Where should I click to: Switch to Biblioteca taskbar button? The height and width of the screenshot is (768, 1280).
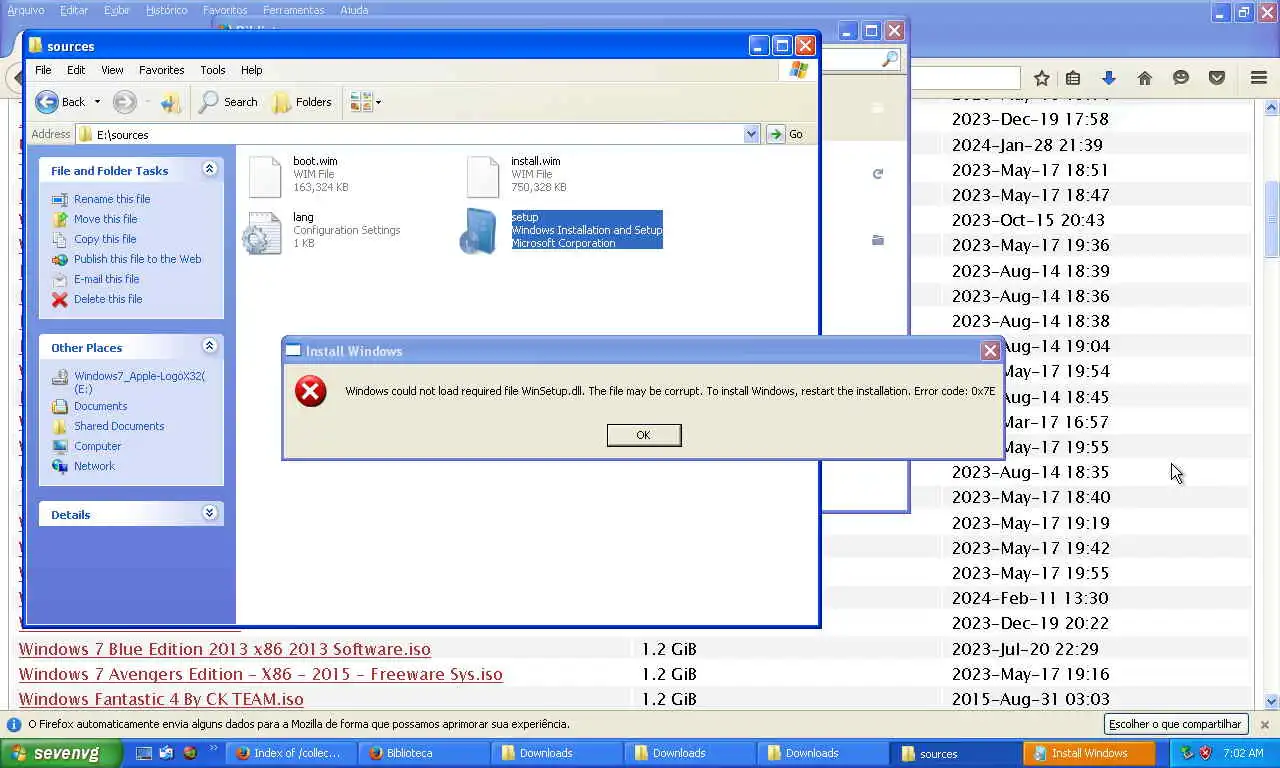point(424,753)
